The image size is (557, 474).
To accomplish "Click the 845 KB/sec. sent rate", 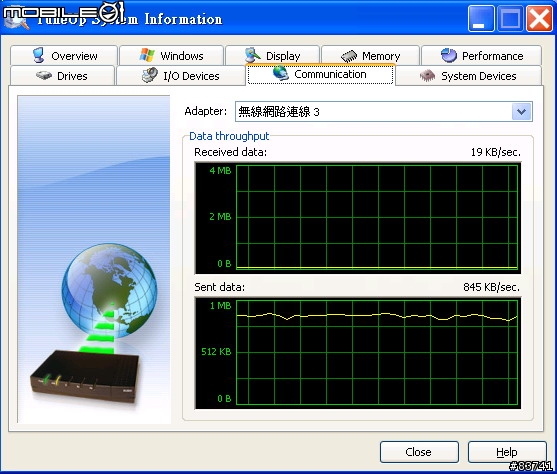I will click(x=492, y=287).
